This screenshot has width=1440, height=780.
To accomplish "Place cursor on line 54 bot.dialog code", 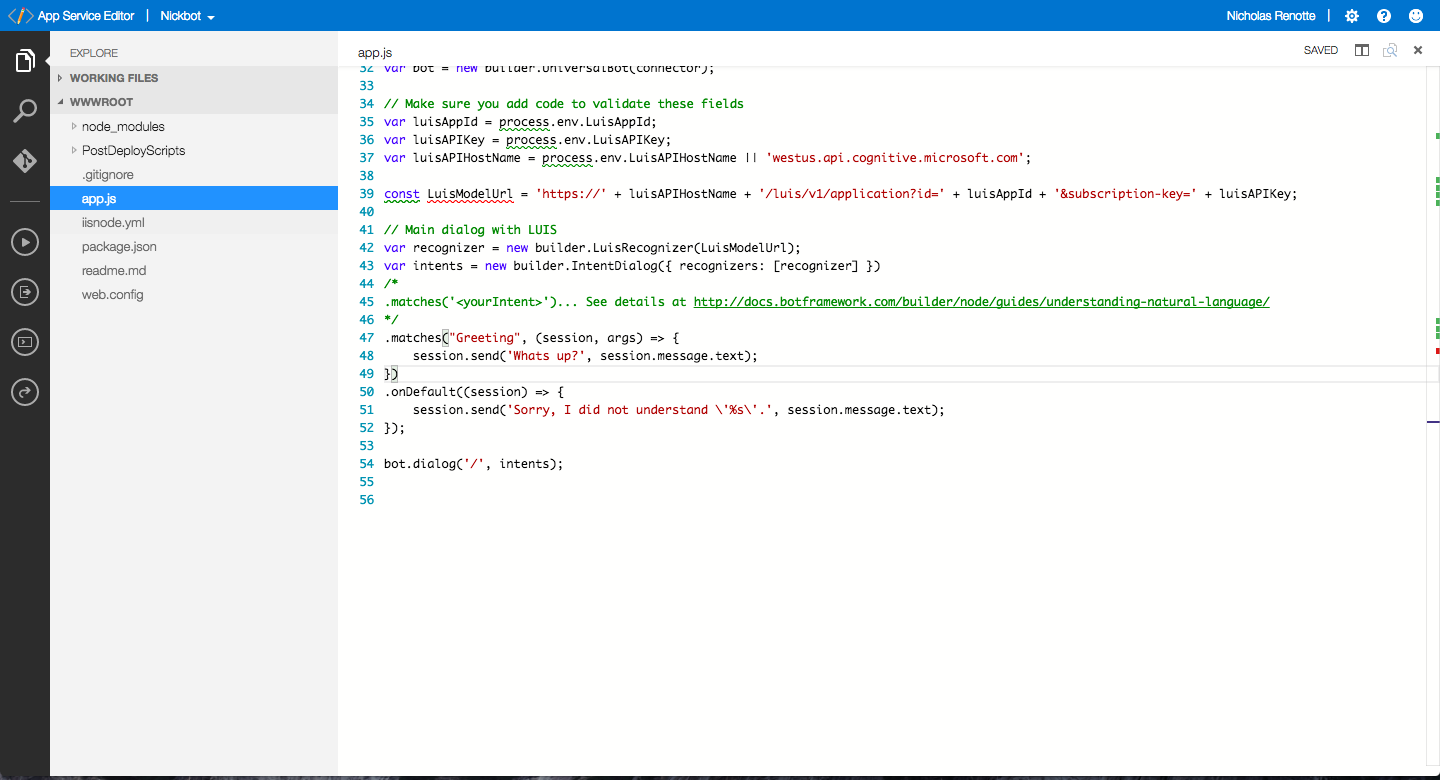I will click(x=474, y=464).
